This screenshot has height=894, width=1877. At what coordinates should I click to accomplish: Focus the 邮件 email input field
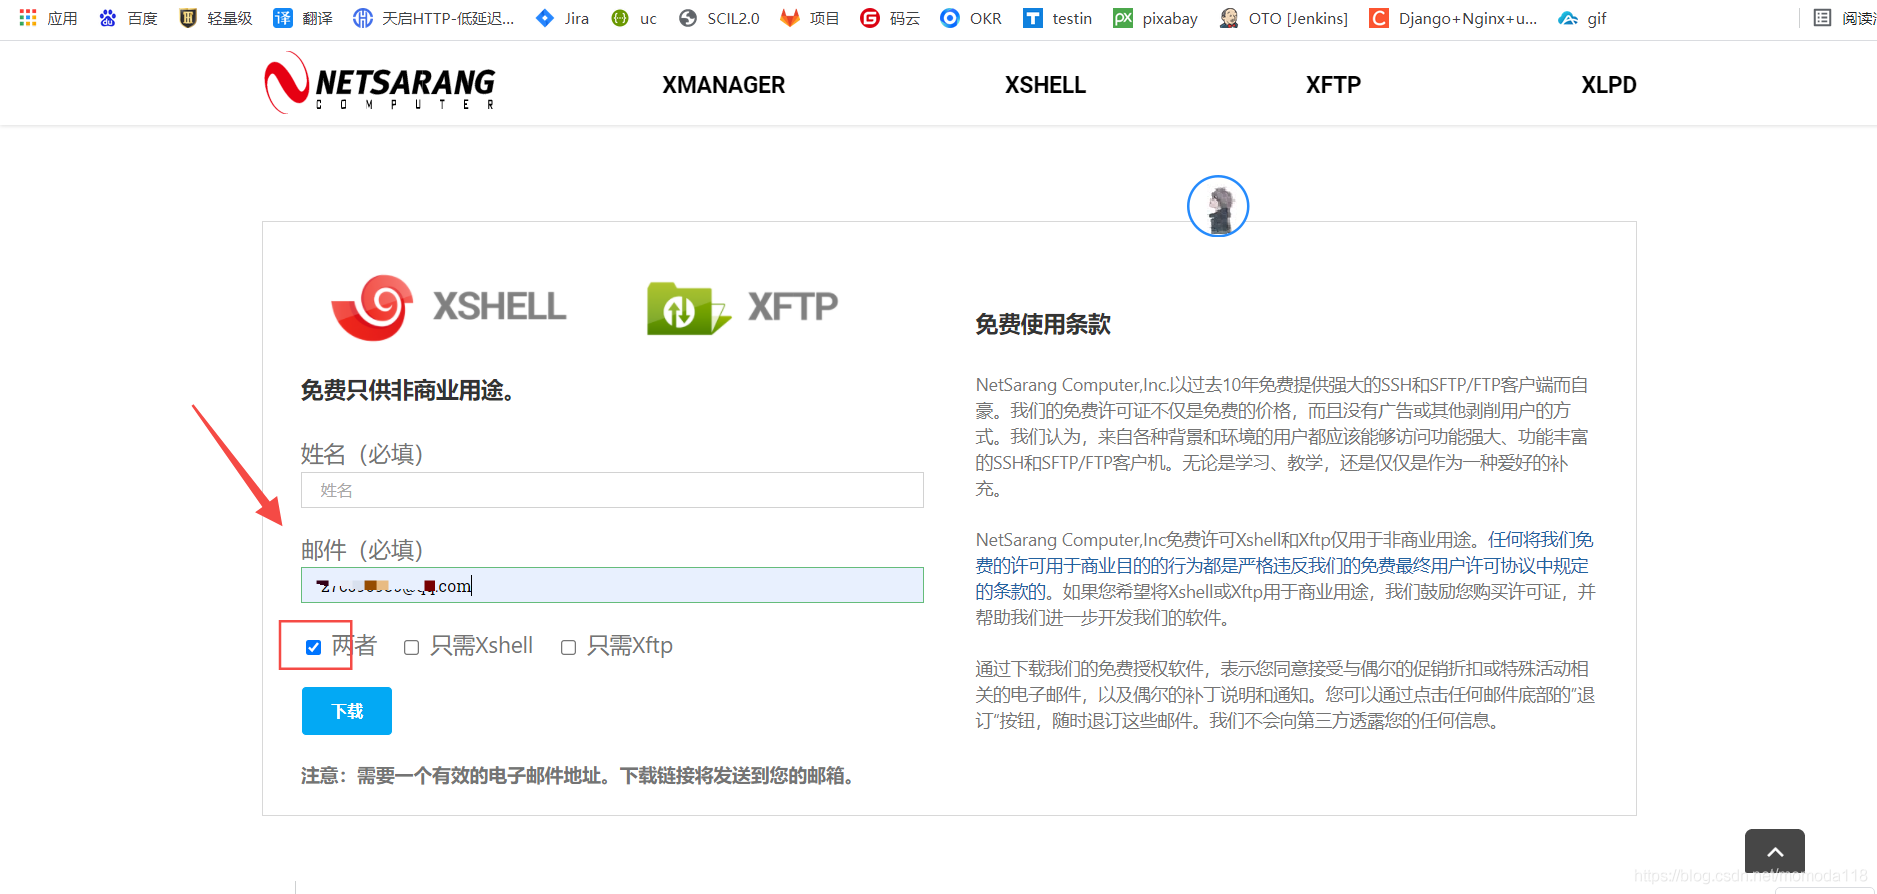pyautogui.click(x=612, y=585)
